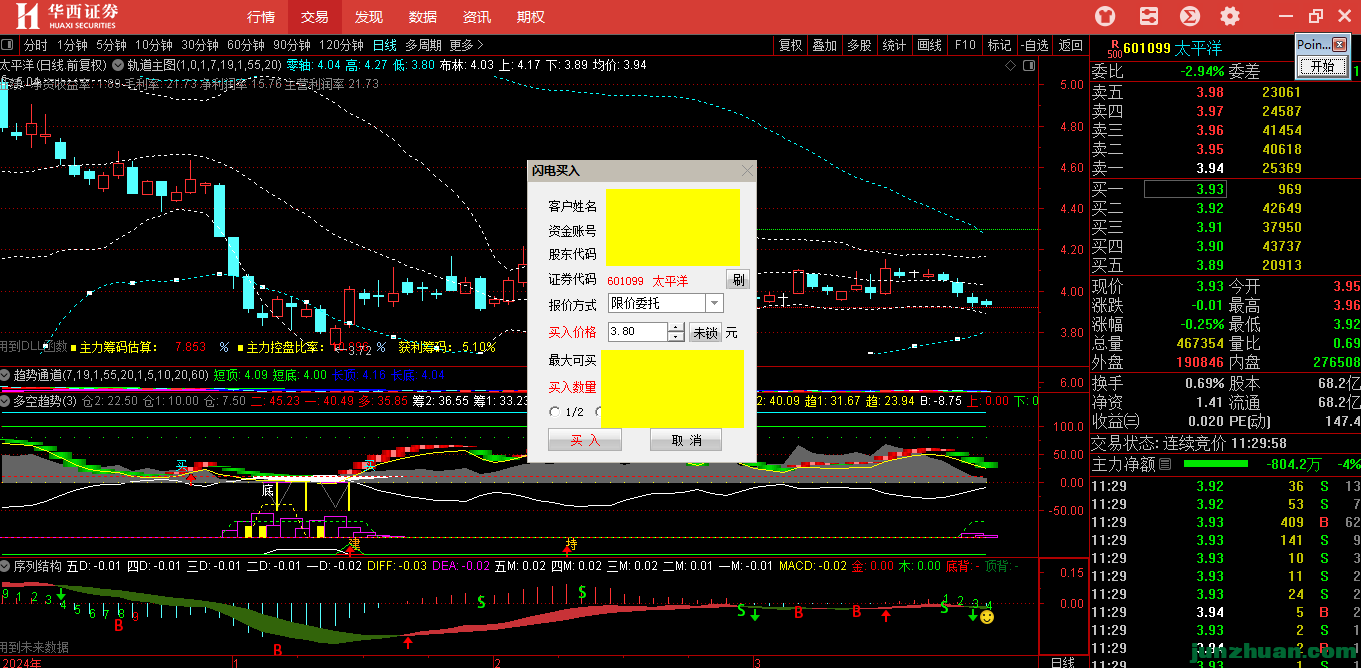This screenshot has width=1361, height=668.
Task: Click the 刷 refresh button in the dialog
Action: [737, 279]
